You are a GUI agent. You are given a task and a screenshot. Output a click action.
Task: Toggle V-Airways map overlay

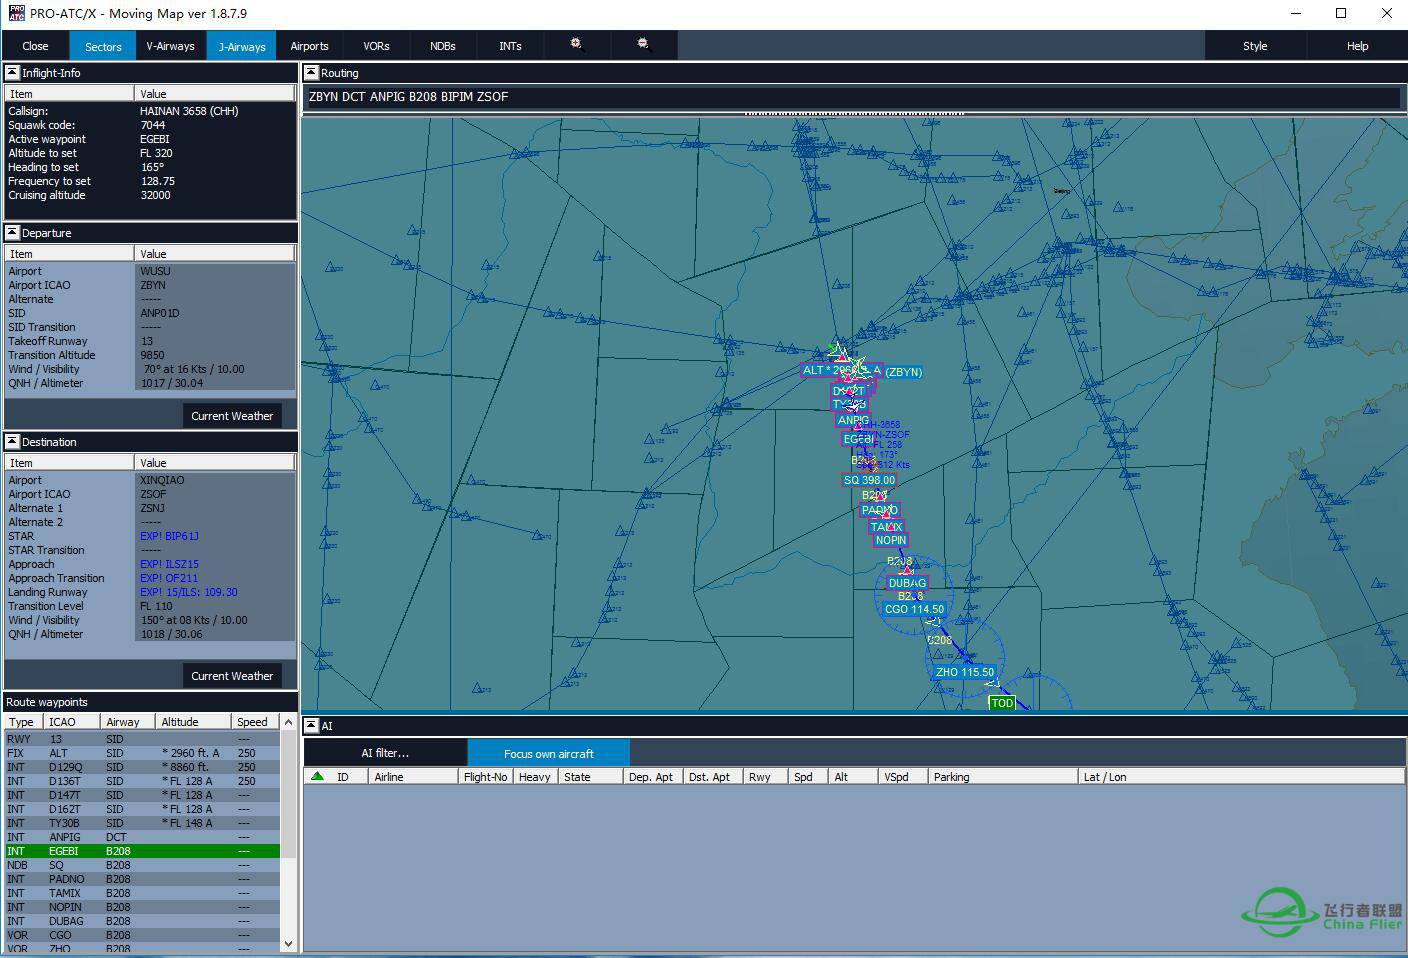(x=170, y=46)
